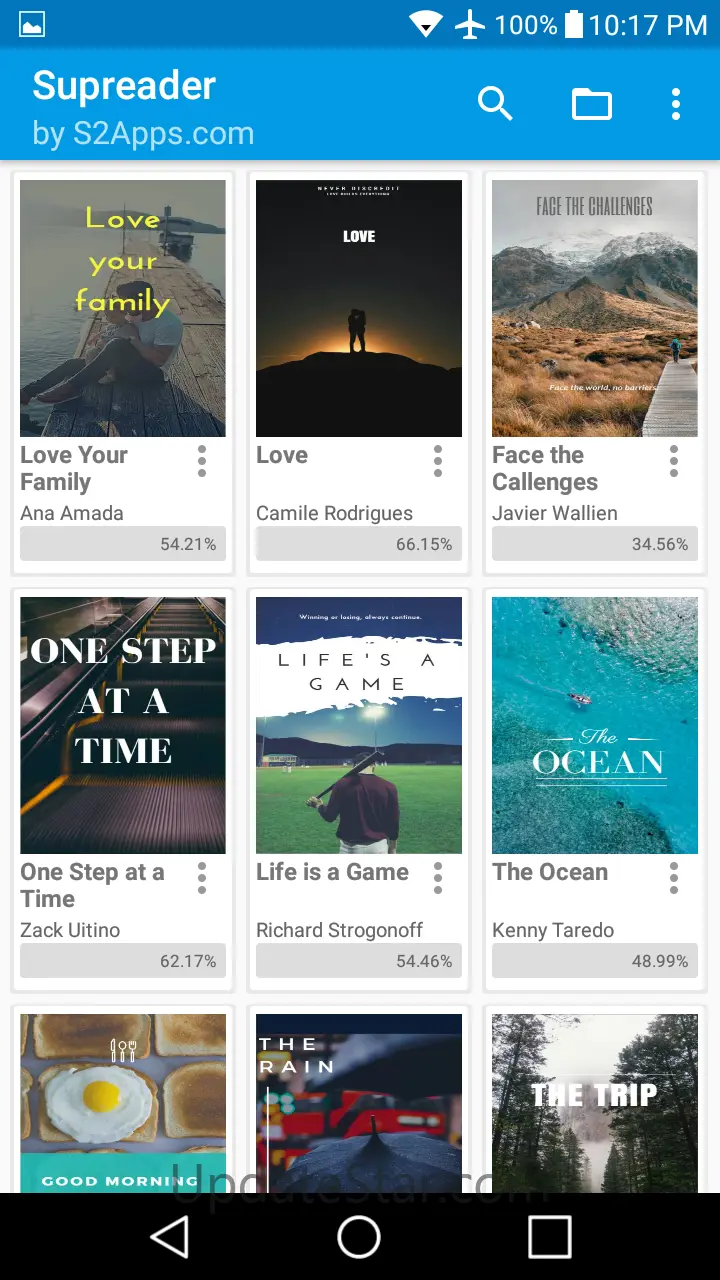Click the One Step at a Time title

pos(92,885)
